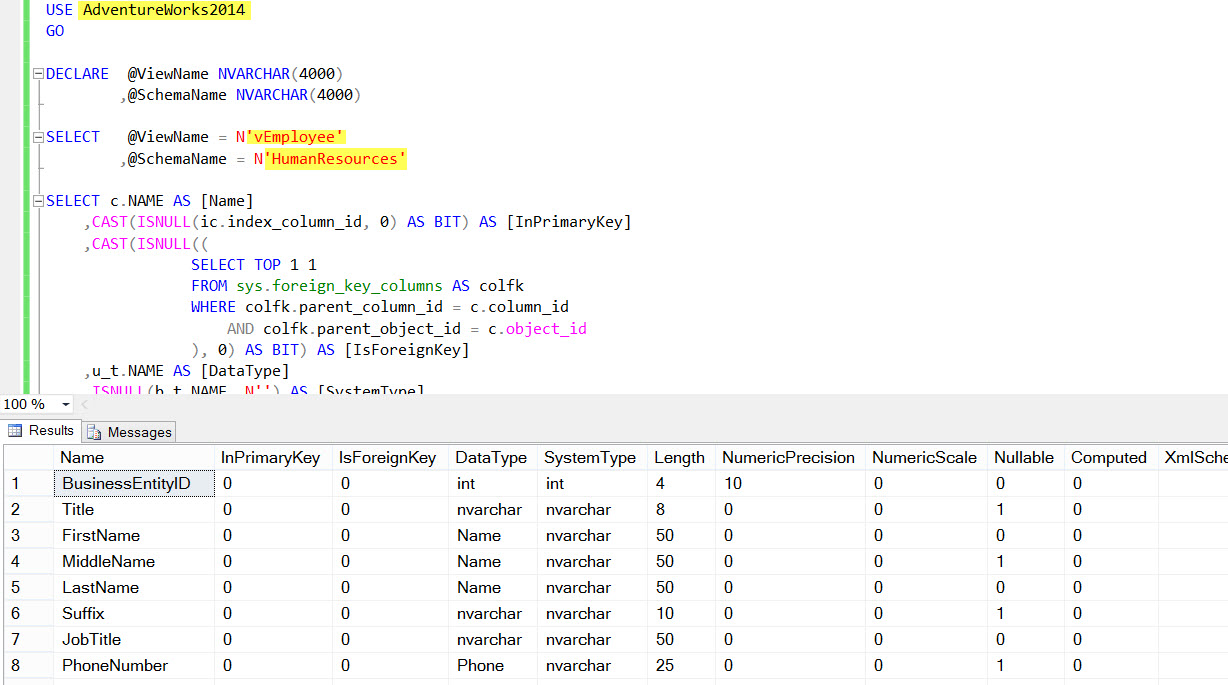The width and height of the screenshot is (1228, 685).
Task: Select the BusinessEntityID cell
Action: click(134, 484)
